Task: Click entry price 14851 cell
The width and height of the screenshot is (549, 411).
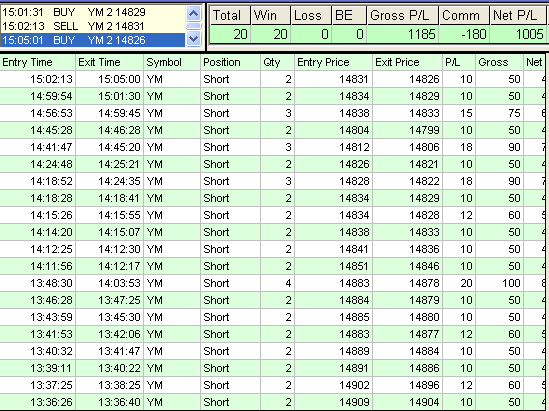Action: click(x=334, y=266)
